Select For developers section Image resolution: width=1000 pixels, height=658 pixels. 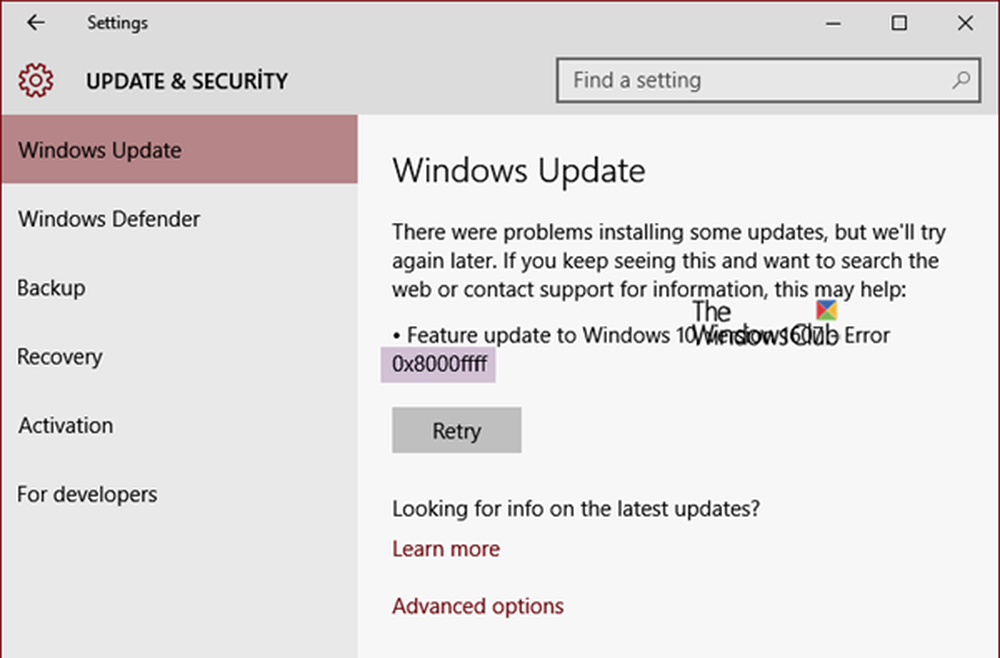click(x=87, y=494)
